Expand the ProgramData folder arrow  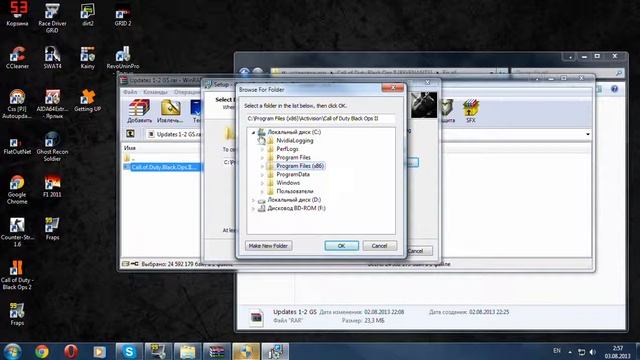tap(262, 174)
